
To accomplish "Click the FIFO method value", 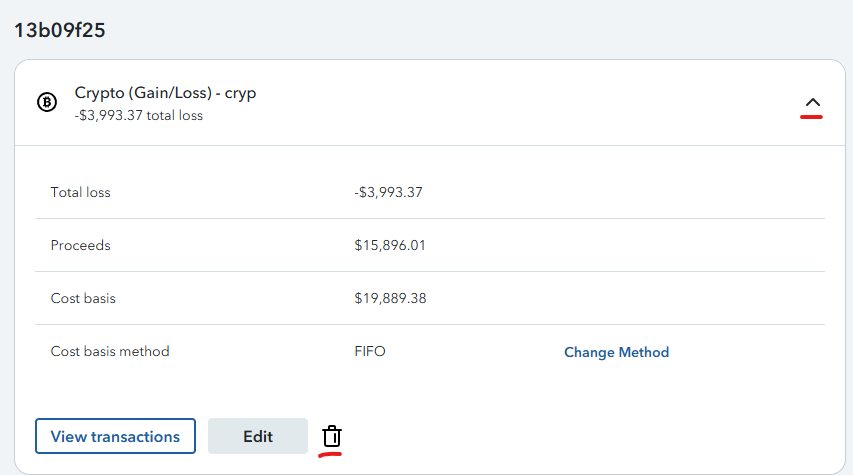I will (370, 351).
